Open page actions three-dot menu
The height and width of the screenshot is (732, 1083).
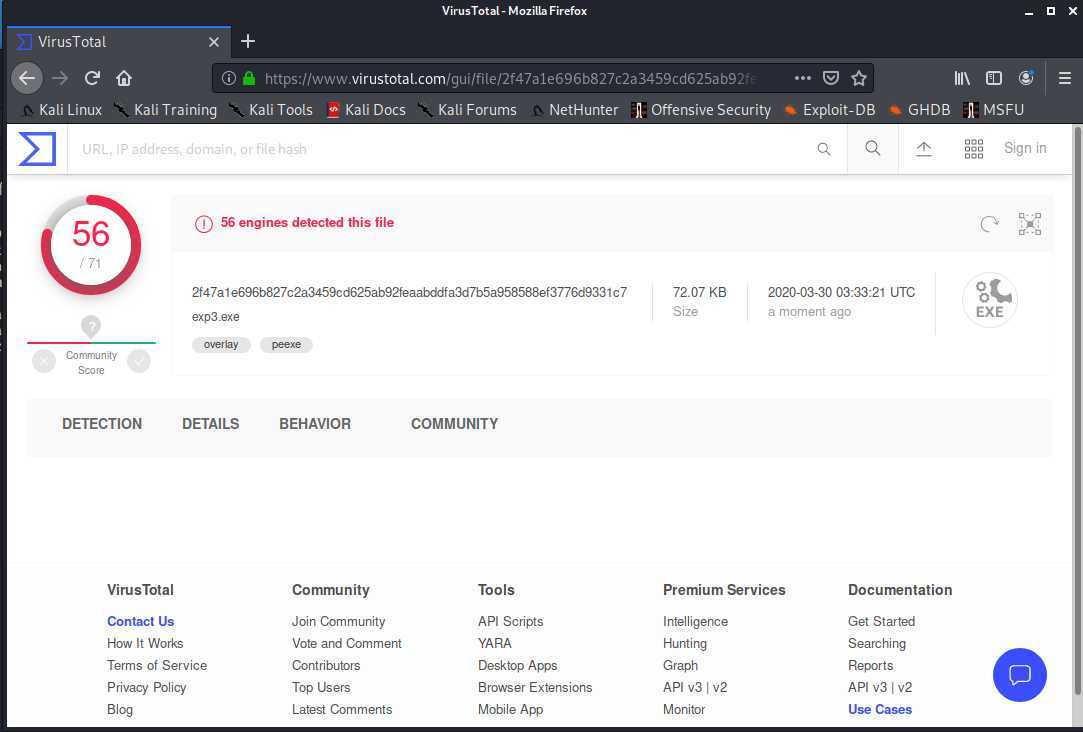click(x=803, y=78)
